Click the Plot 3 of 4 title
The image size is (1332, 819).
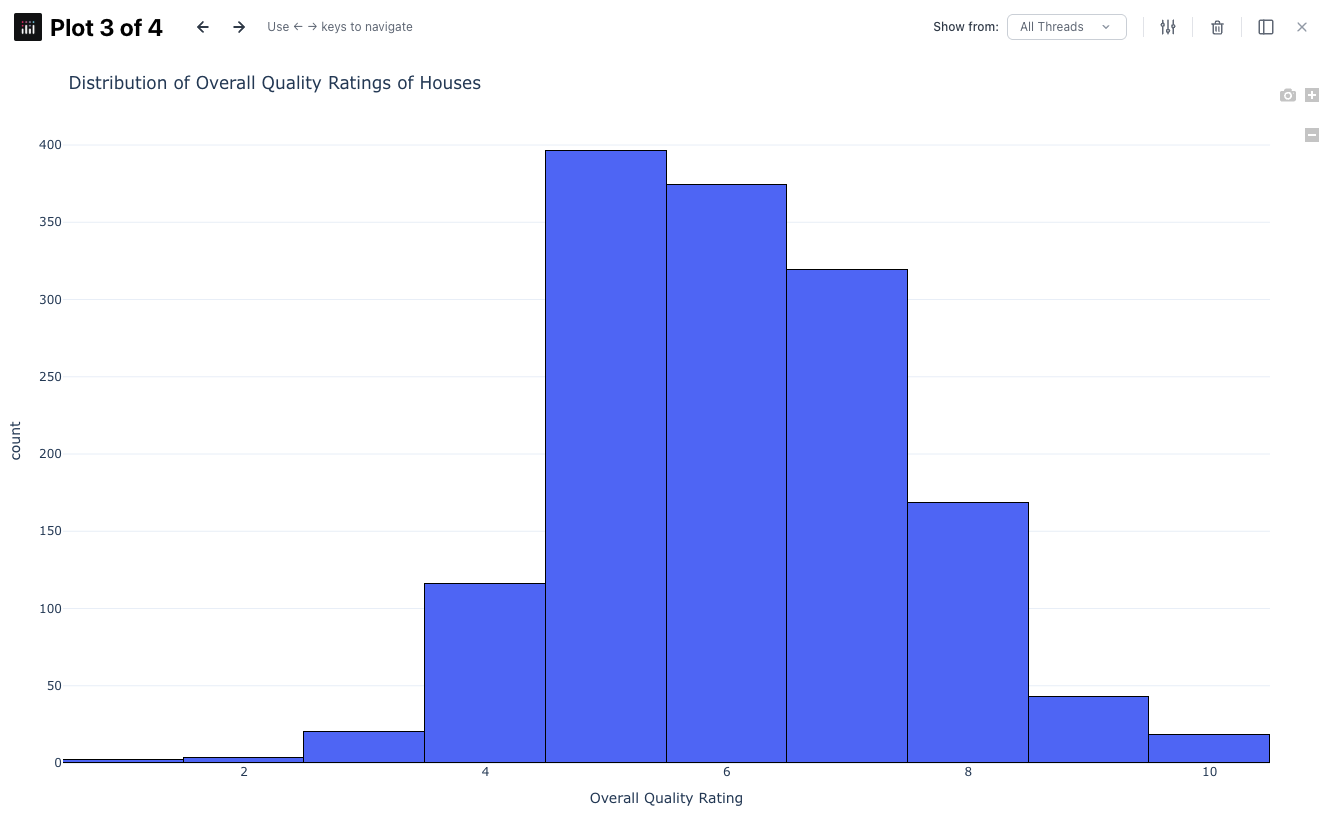tap(103, 27)
